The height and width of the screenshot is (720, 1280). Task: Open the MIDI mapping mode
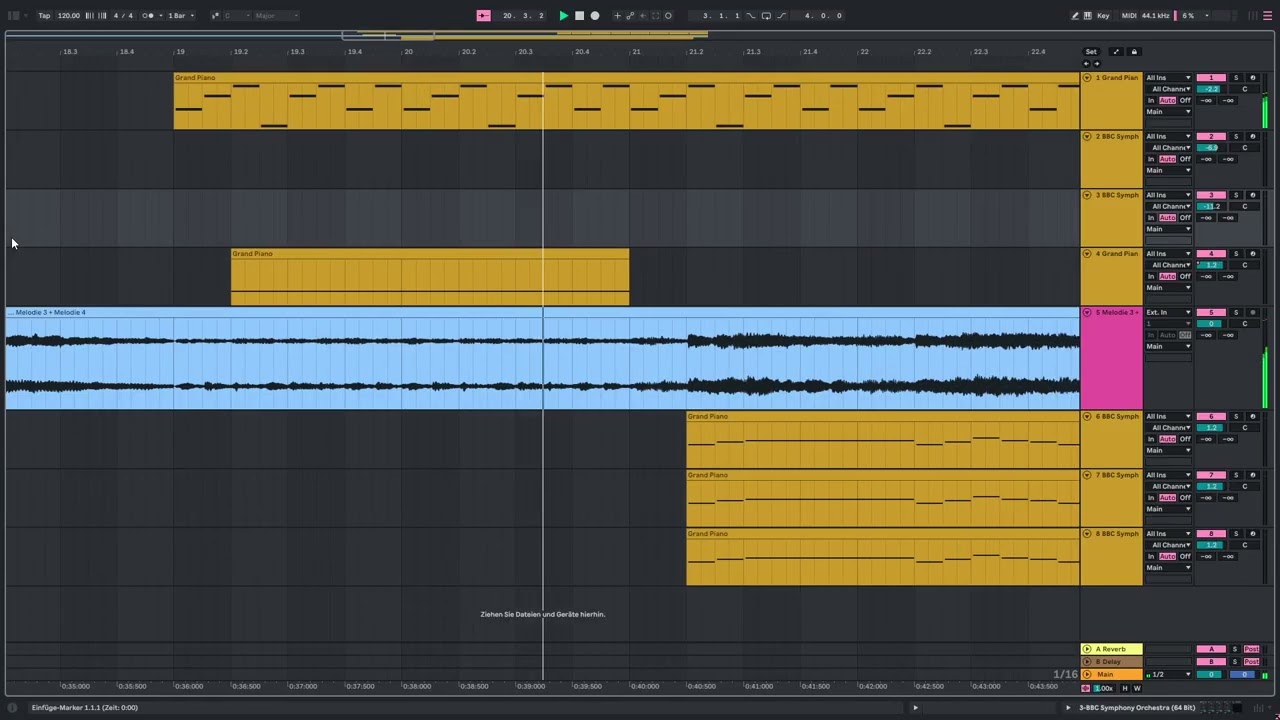pos(1129,16)
